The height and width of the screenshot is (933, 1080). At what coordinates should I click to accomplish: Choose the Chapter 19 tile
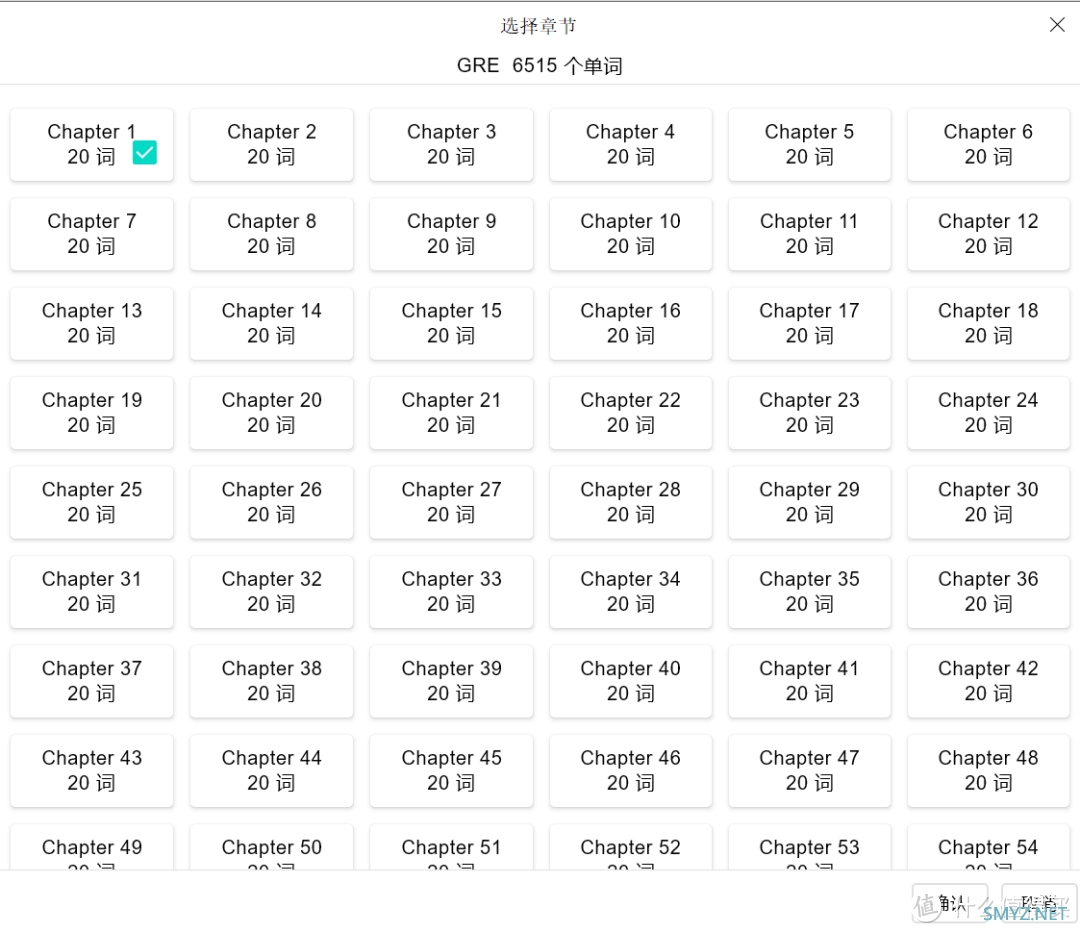coord(92,413)
